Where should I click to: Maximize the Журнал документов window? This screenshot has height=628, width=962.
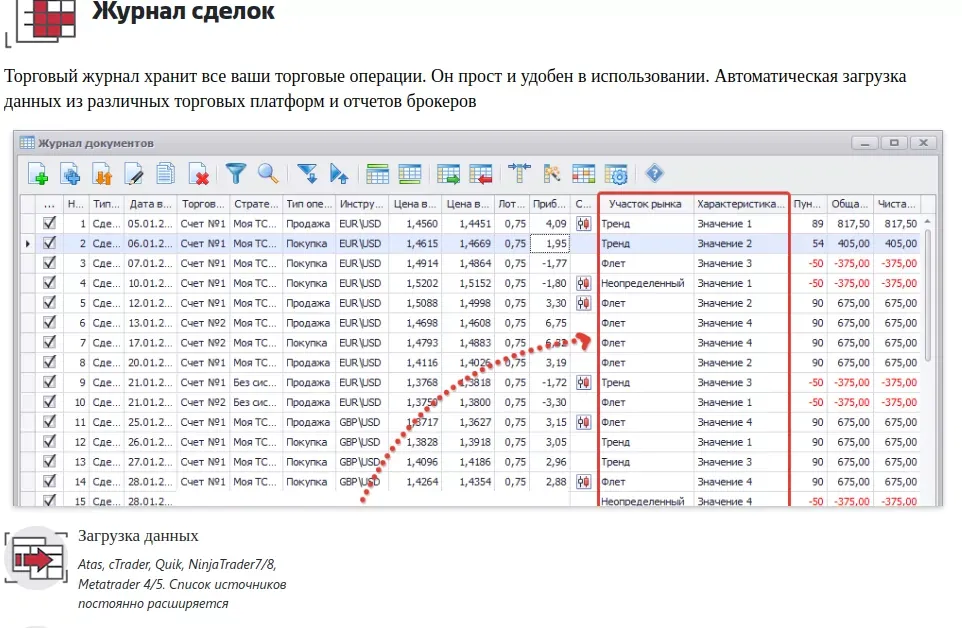[x=894, y=143]
